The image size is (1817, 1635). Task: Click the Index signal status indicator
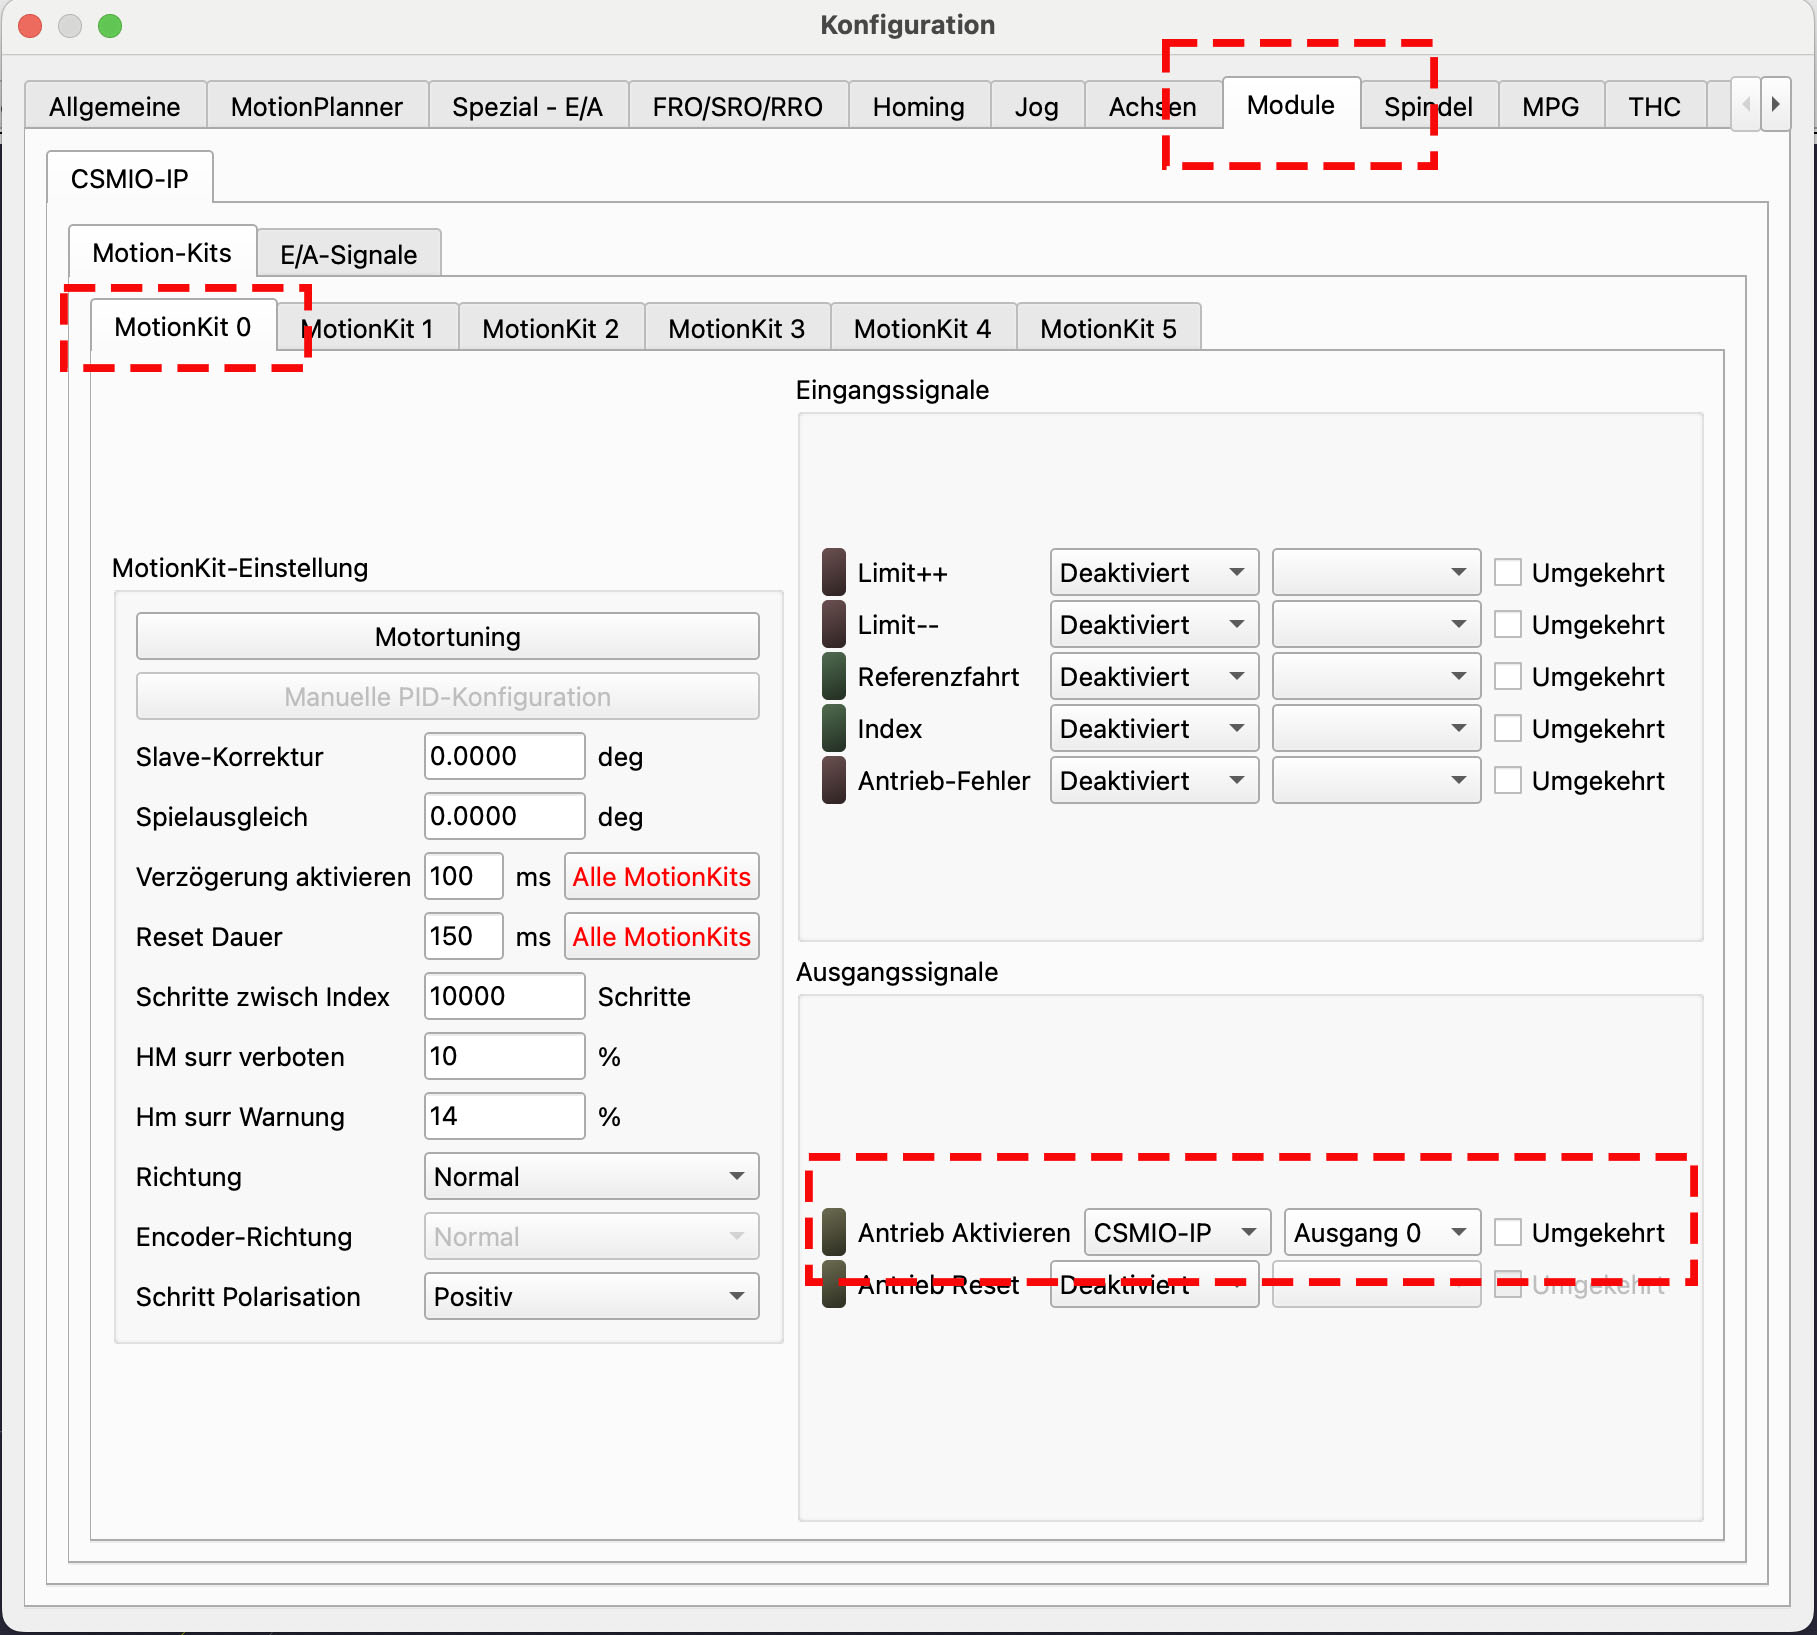pyautogui.click(x=833, y=728)
